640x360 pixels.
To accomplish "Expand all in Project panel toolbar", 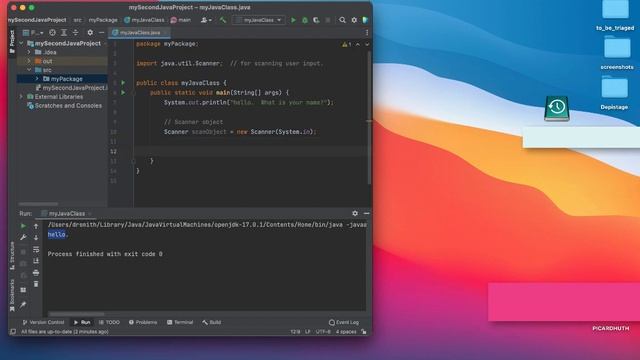I will [64, 33].
